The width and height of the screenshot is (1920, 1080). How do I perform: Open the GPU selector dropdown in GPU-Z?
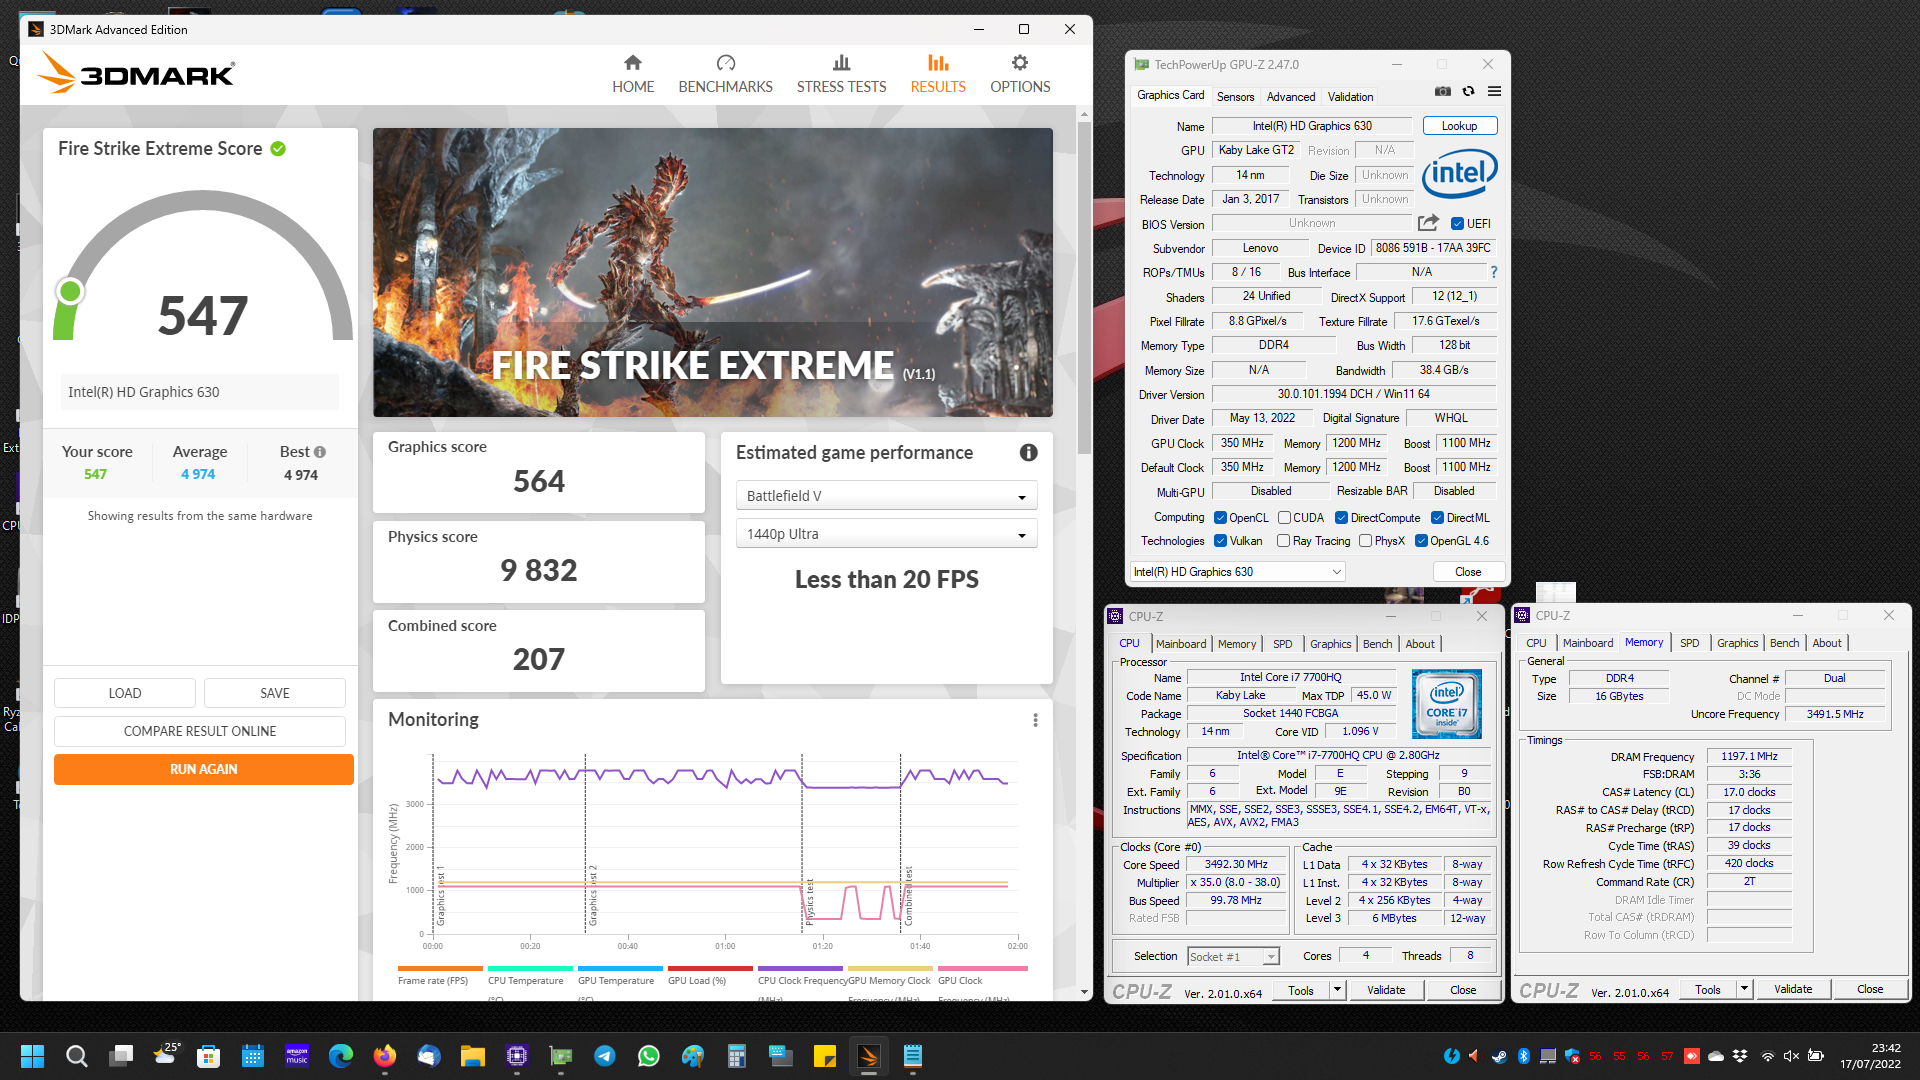[x=1237, y=572]
